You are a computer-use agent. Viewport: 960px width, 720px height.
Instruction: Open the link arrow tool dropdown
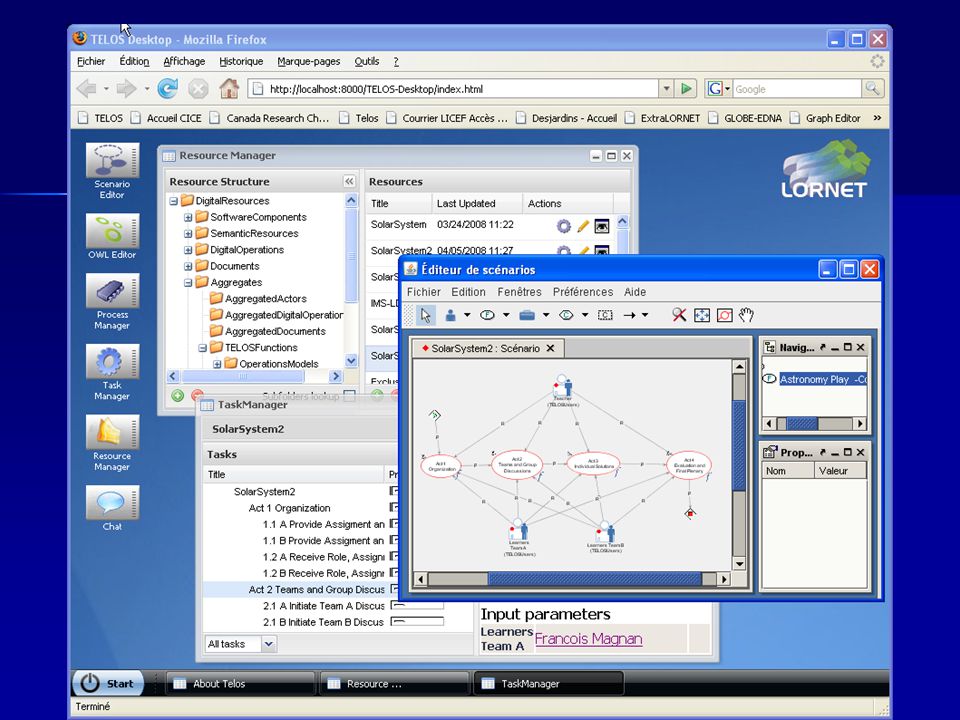tap(645, 315)
